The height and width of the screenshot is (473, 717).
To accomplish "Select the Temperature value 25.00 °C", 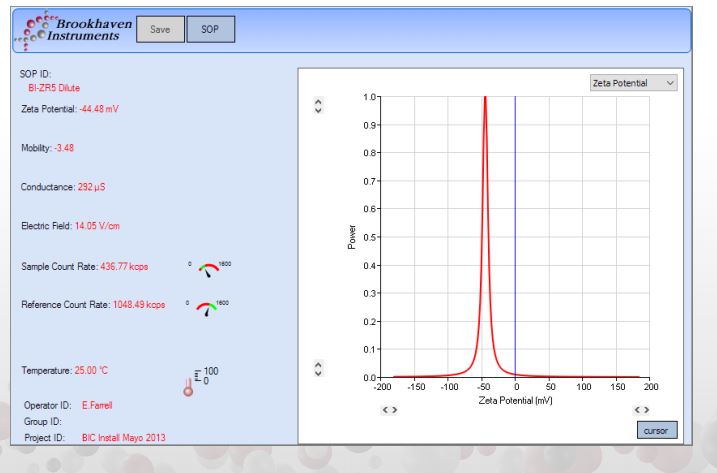I will [x=91, y=370].
